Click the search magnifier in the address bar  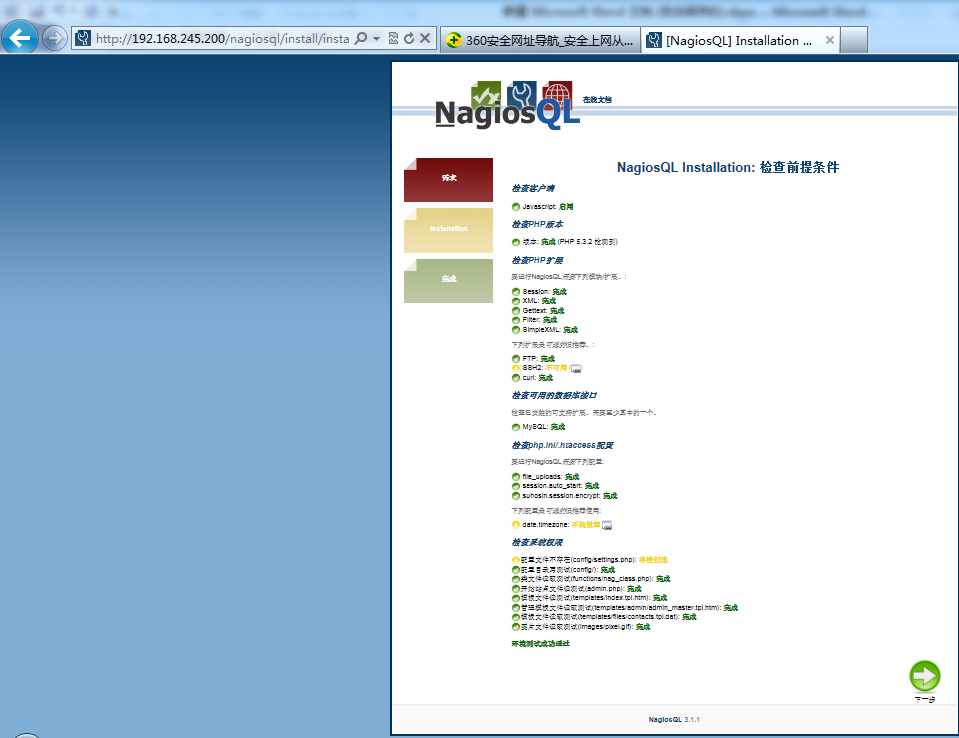point(361,39)
